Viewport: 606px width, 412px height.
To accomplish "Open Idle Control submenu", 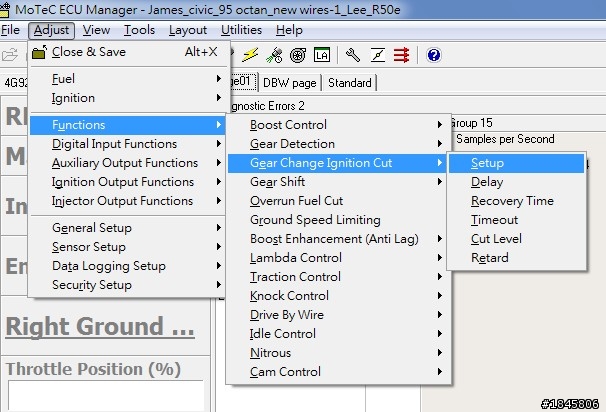I will [338, 334].
